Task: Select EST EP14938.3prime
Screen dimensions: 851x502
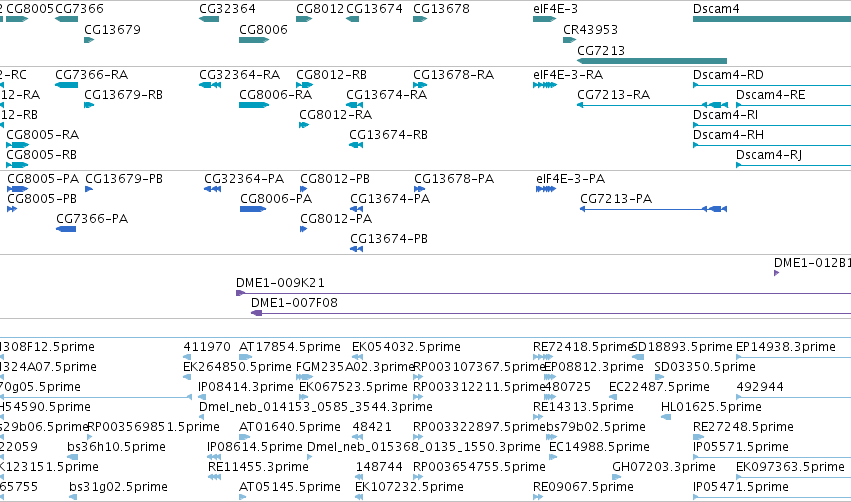Action: click(x=786, y=347)
